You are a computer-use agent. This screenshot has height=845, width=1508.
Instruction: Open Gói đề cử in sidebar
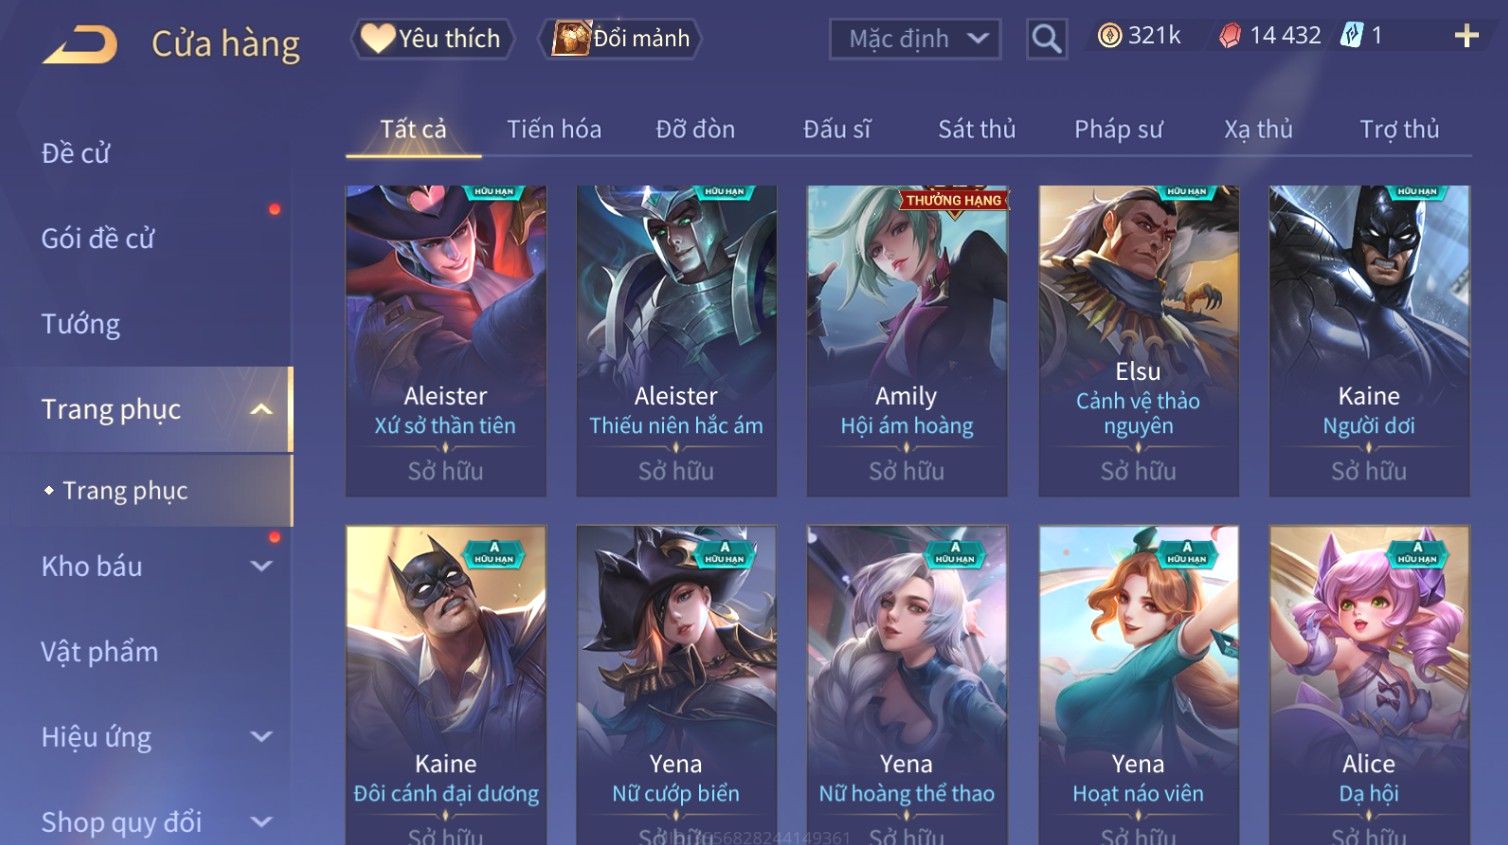98,238
